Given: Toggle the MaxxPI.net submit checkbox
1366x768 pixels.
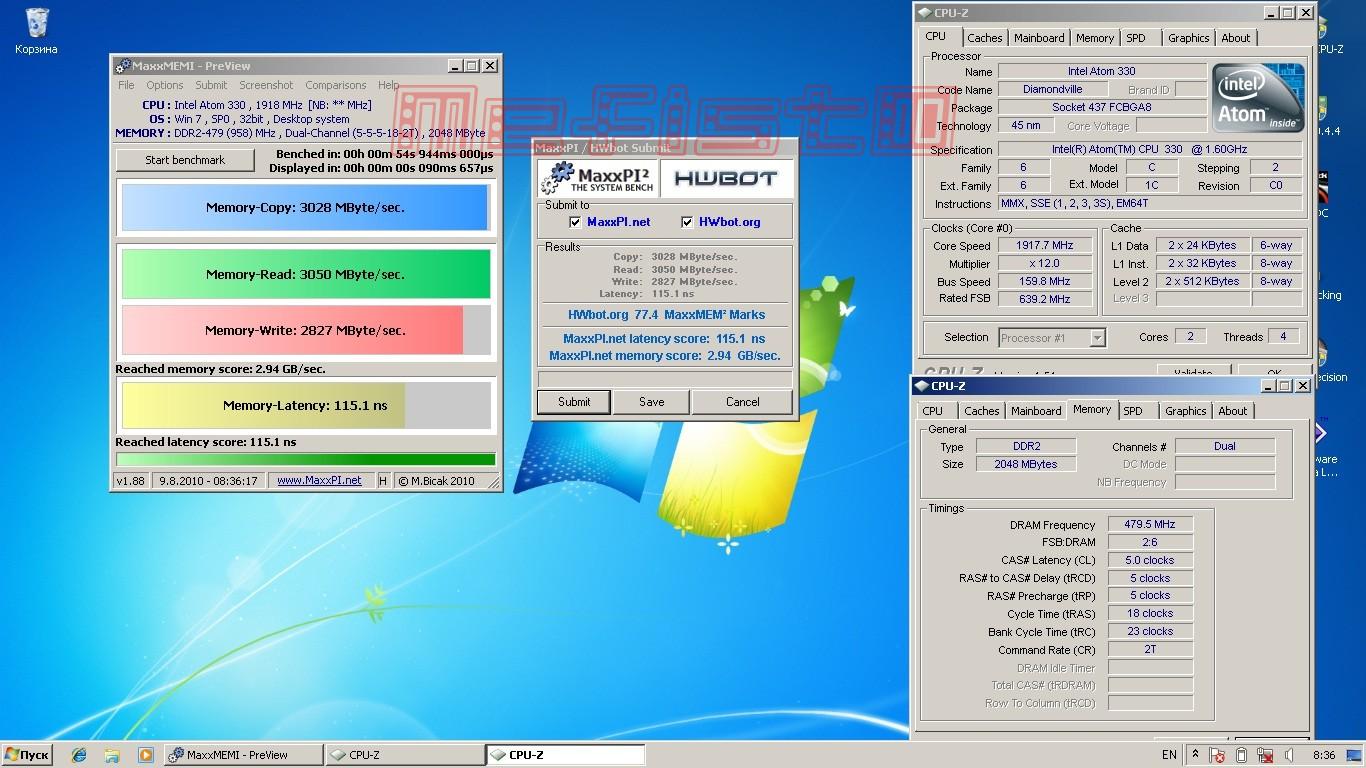Looking at the screenshot, I should click(x=575, y=222).
